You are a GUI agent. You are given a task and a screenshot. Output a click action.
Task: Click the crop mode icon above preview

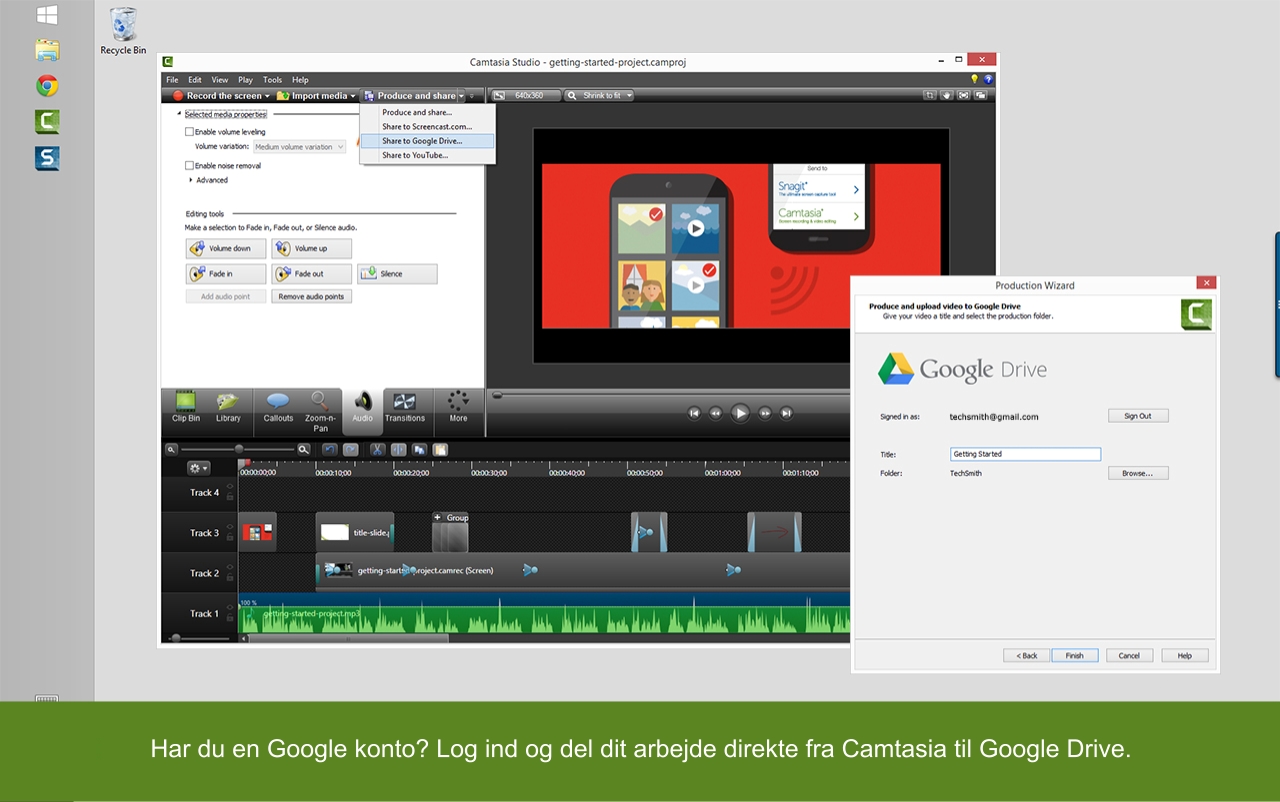point(930,95)
